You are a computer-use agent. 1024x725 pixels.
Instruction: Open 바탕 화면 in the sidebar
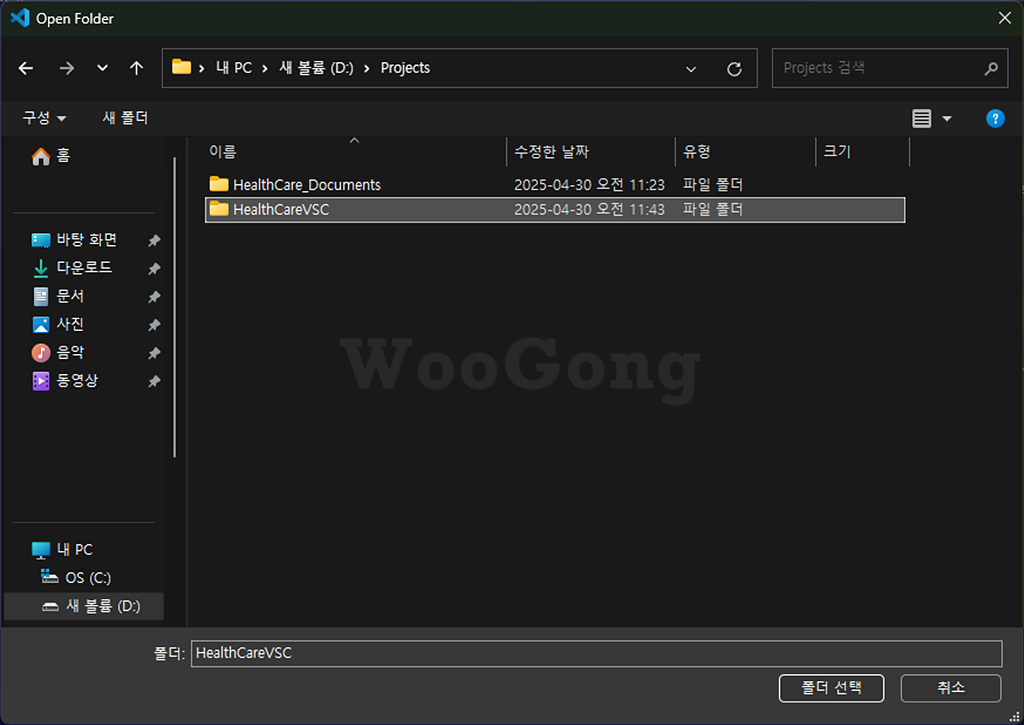point(74,240)
